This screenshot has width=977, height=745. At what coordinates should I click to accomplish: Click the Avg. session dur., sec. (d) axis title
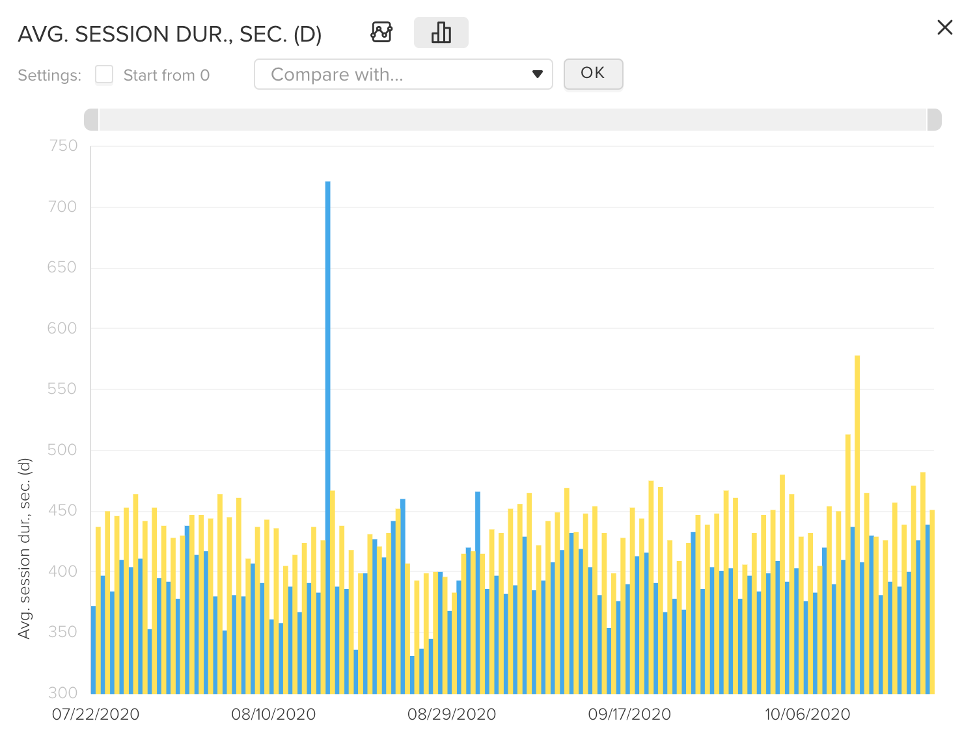pyautogui.click(x=24, y=548)
